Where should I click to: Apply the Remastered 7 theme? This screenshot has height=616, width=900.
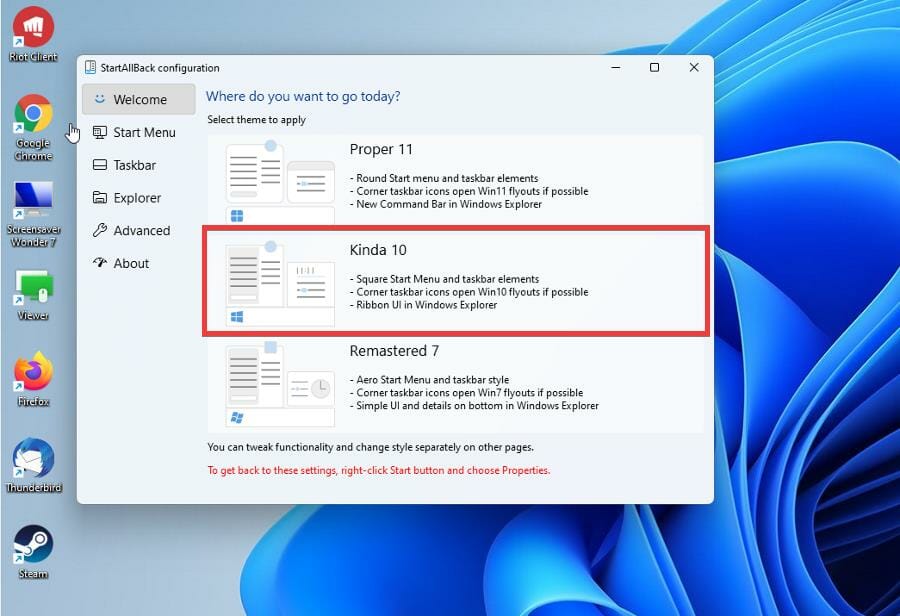[x=455, y=385]
